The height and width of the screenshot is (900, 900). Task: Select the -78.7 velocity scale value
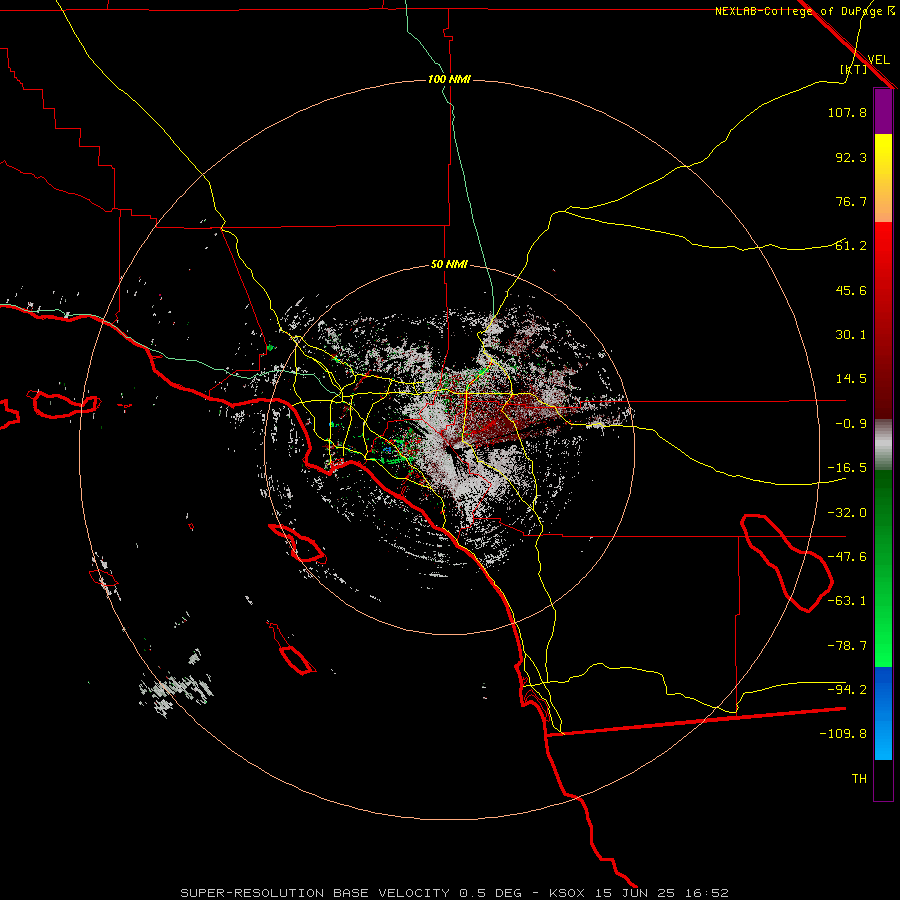(x=847, y=646)
